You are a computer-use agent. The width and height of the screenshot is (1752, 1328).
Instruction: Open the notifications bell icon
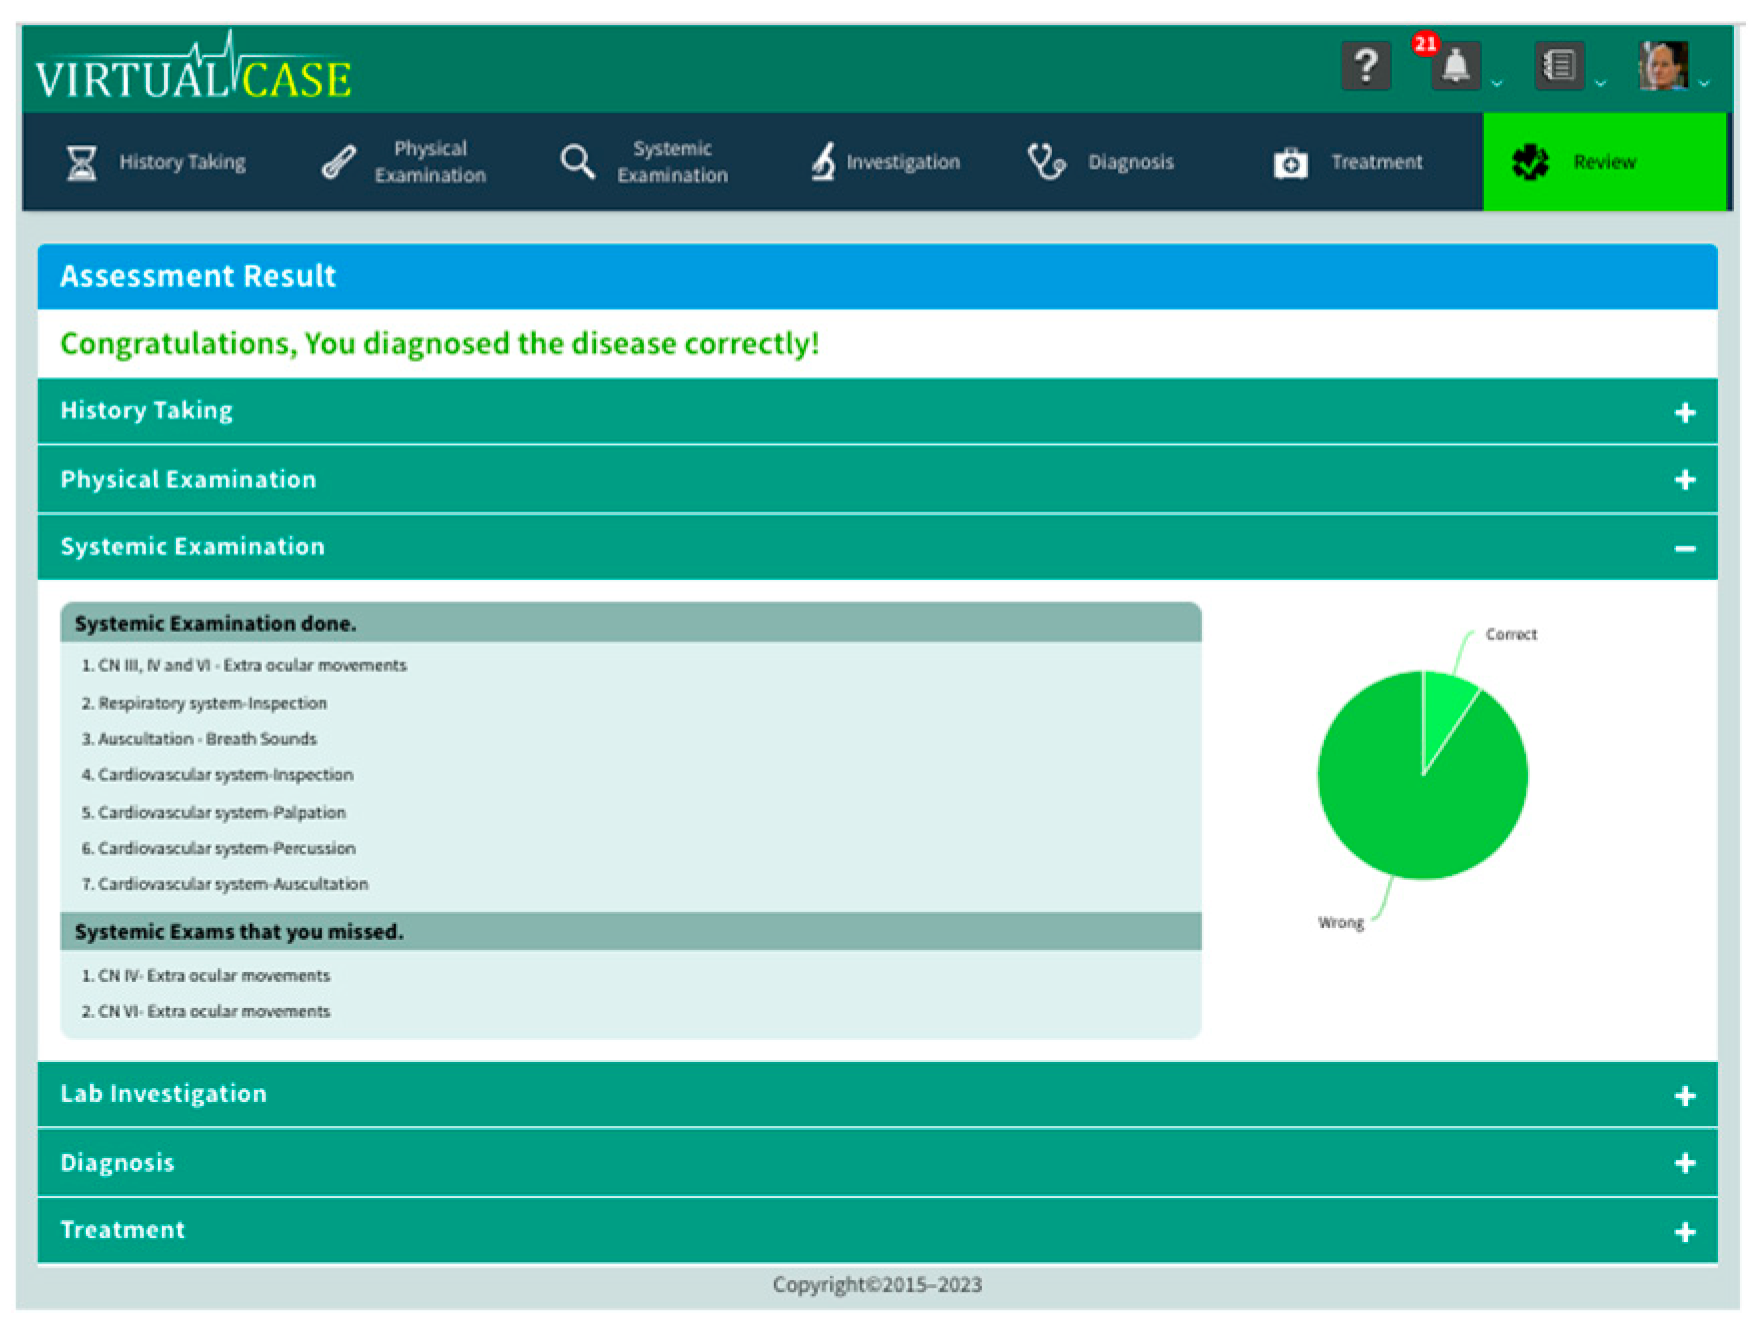[1455, 67]
